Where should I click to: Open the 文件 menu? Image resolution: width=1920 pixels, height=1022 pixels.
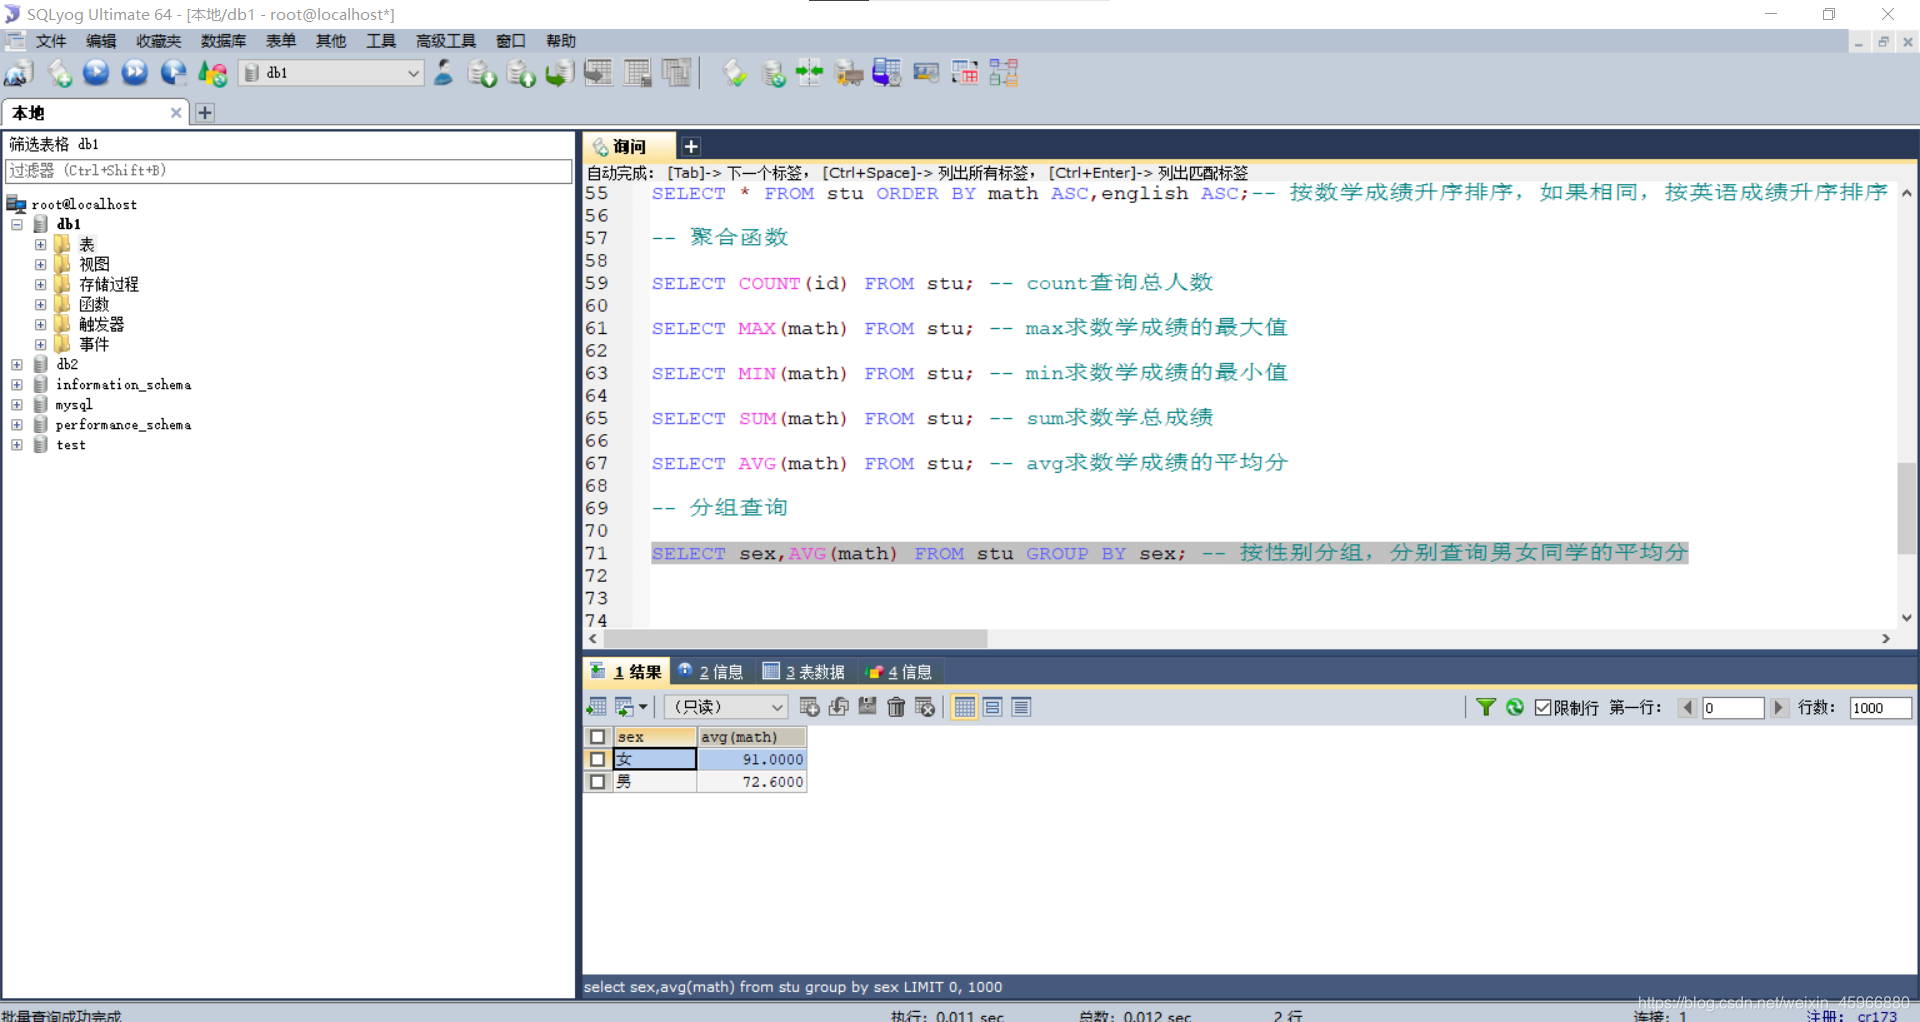tap(51, 41)
